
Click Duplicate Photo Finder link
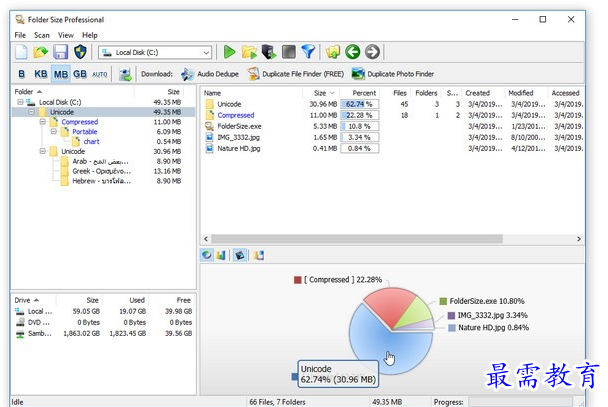401,74
